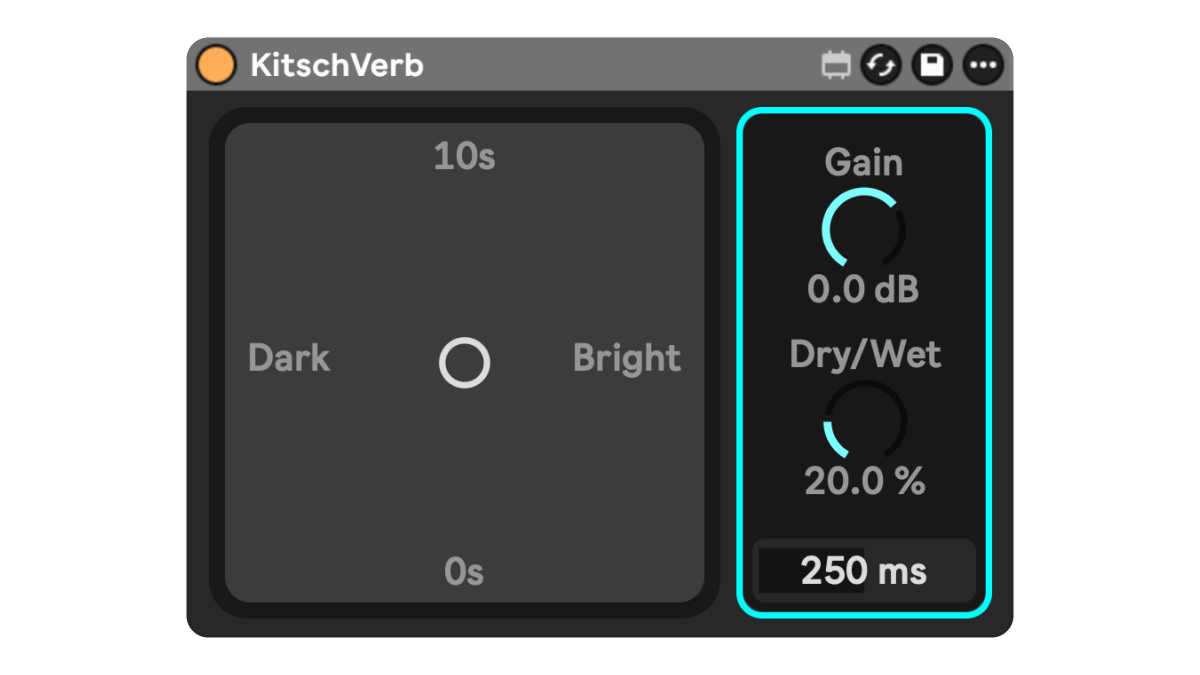Click the 10s label at the top
The height and width of the screenshot is (675, 1200).
(x=464, y=156)
